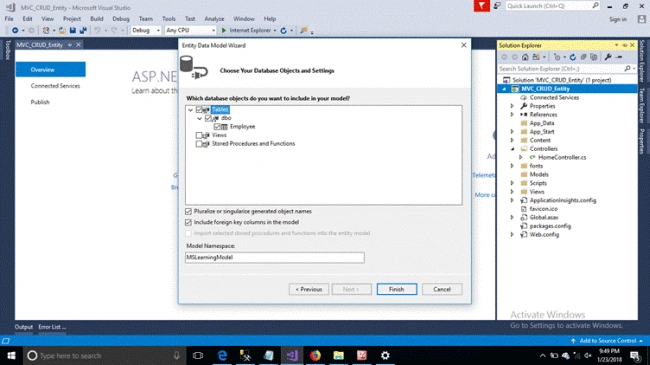Click the New Project toolbar icon
Viewport: 650px width, 365px height.
tap(46, 30)
